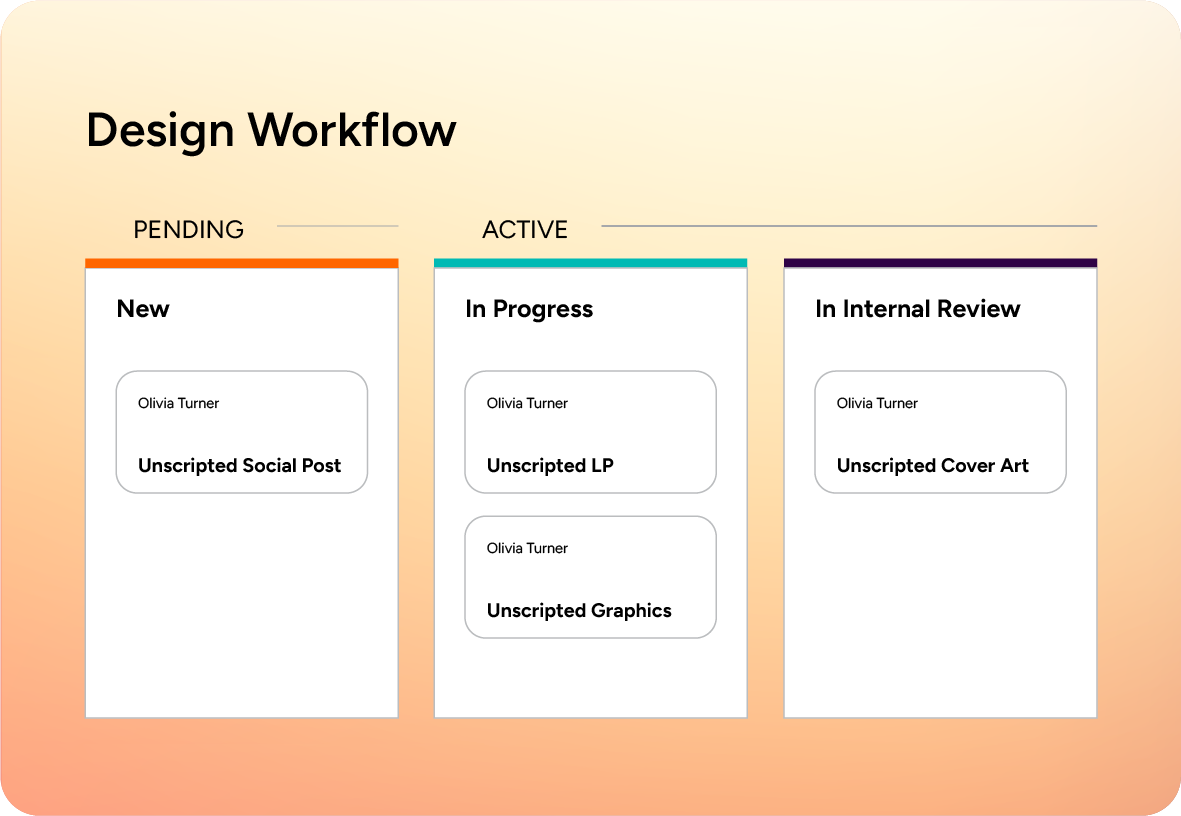Click Olivia Turner on the Unscripted Graphics card
Screen dimensions: 1181x816
[527, 548]
